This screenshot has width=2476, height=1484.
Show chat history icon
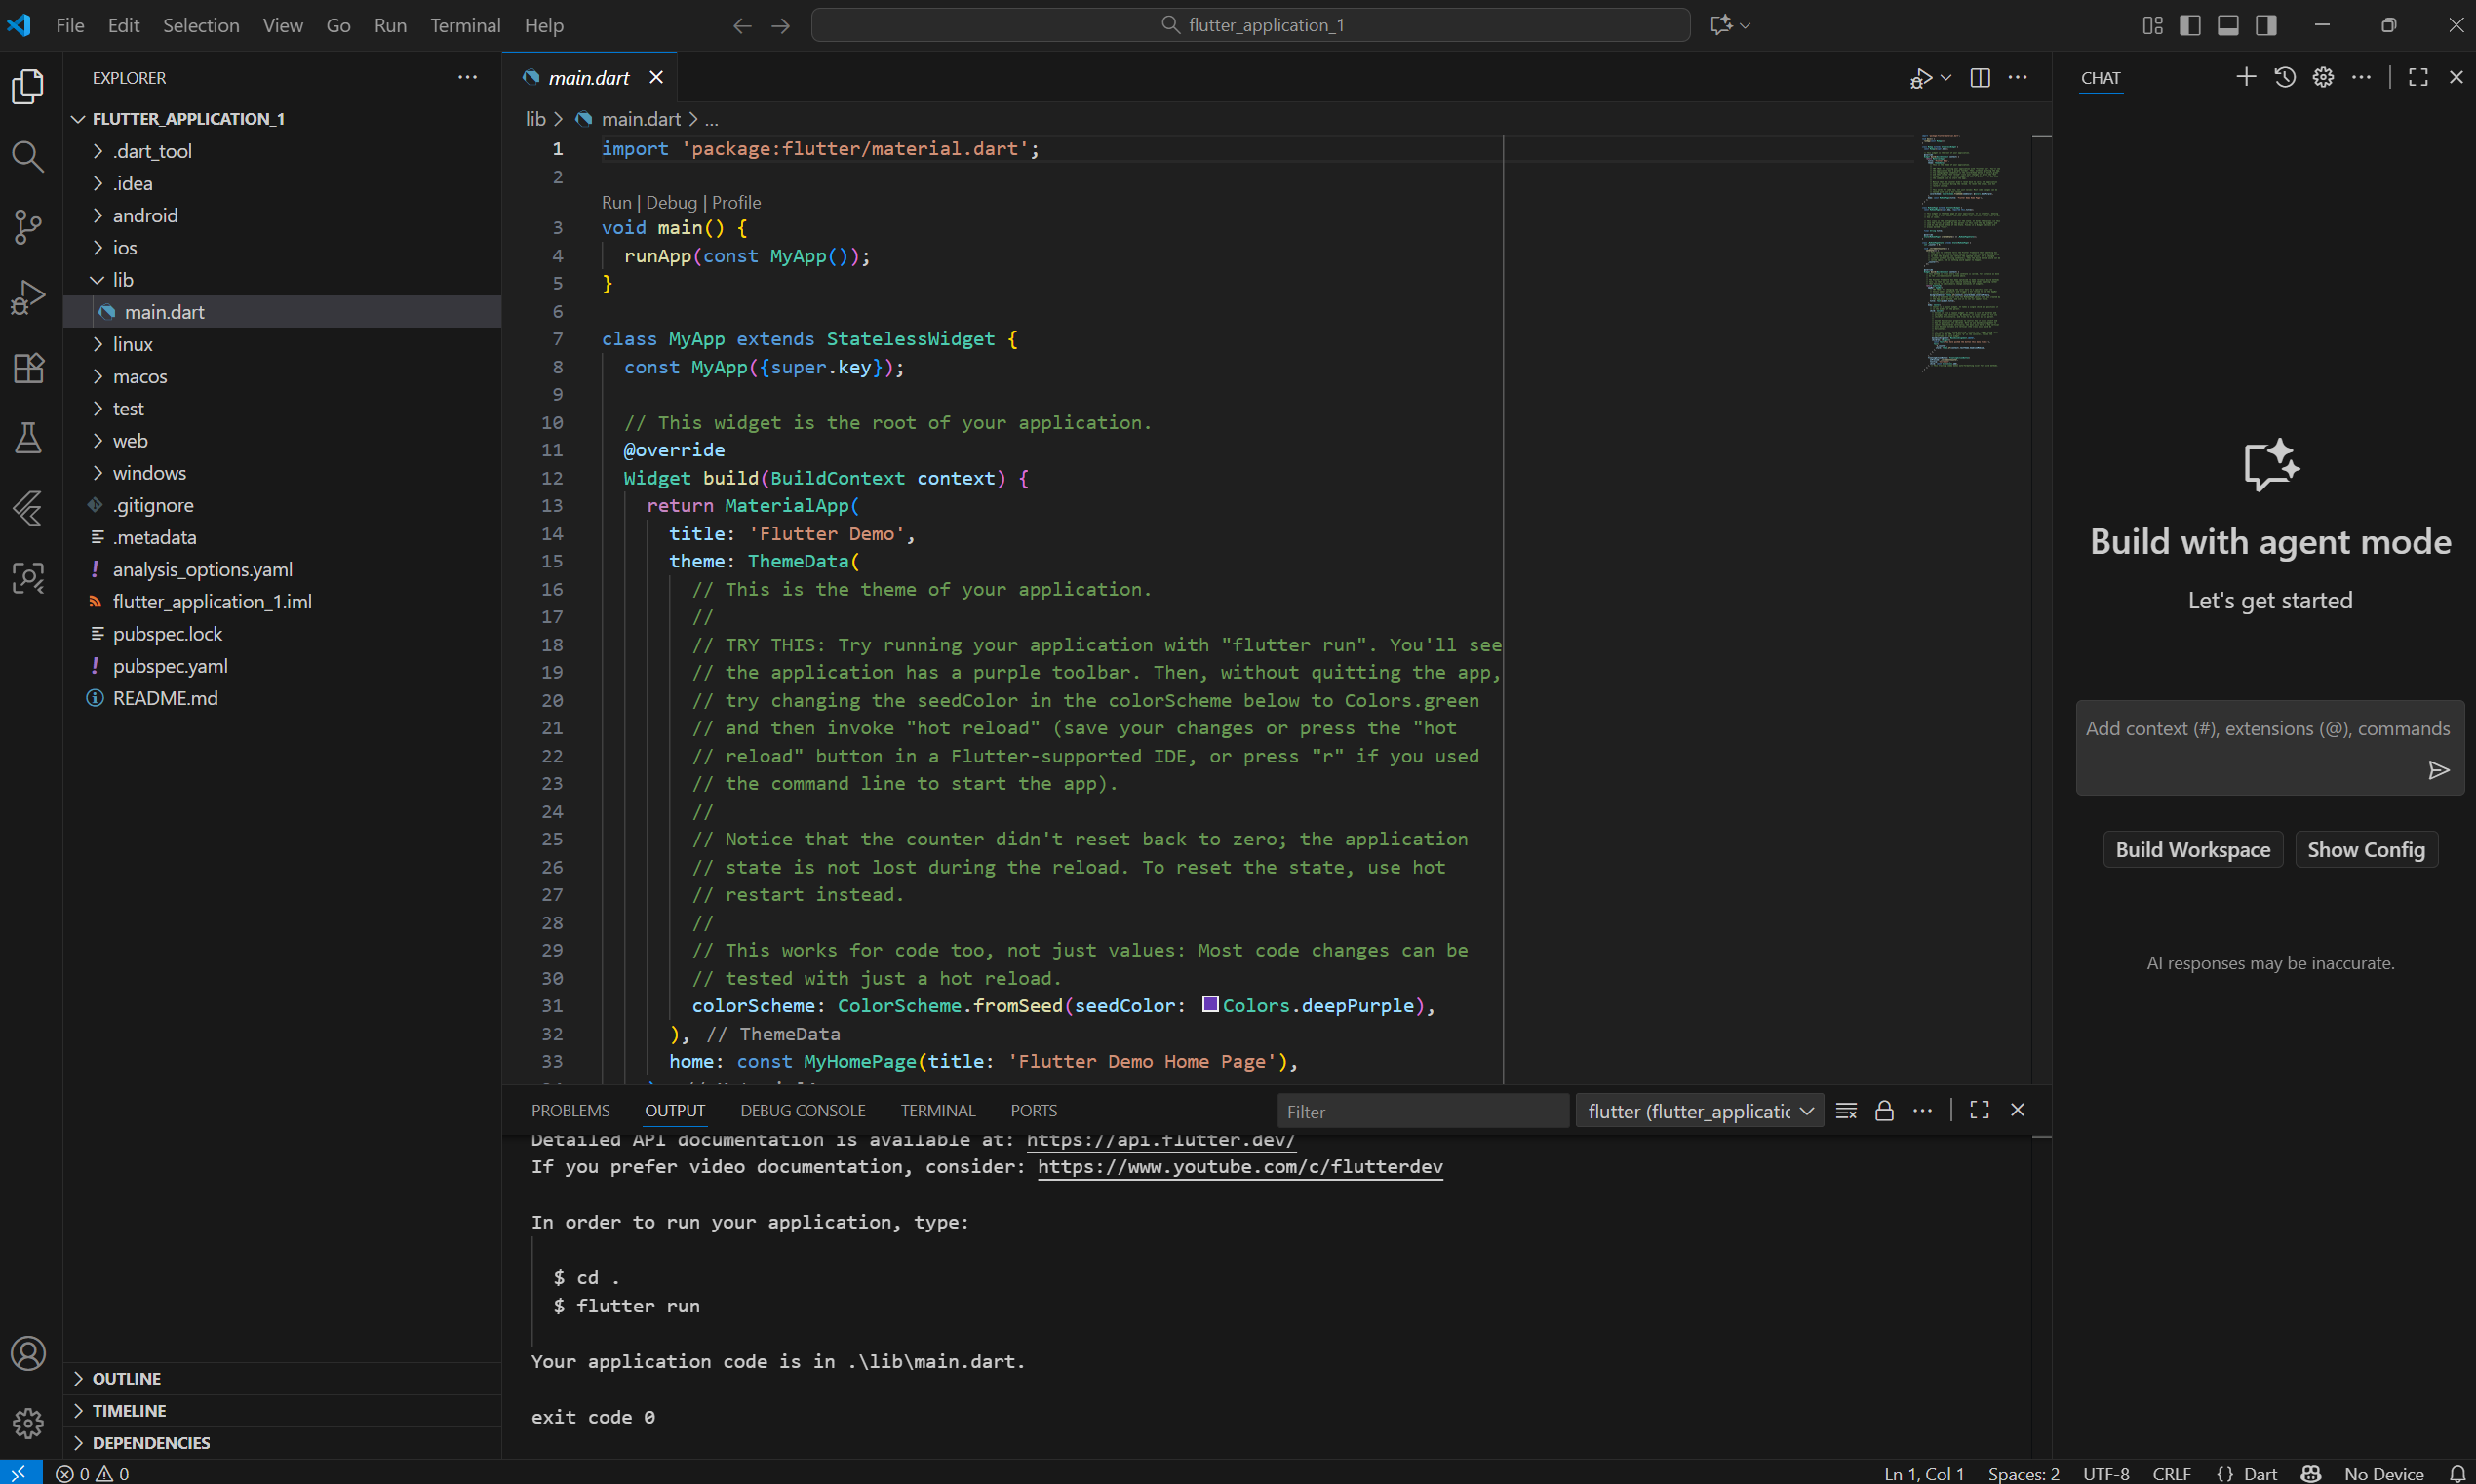[x=2284, y=78]
